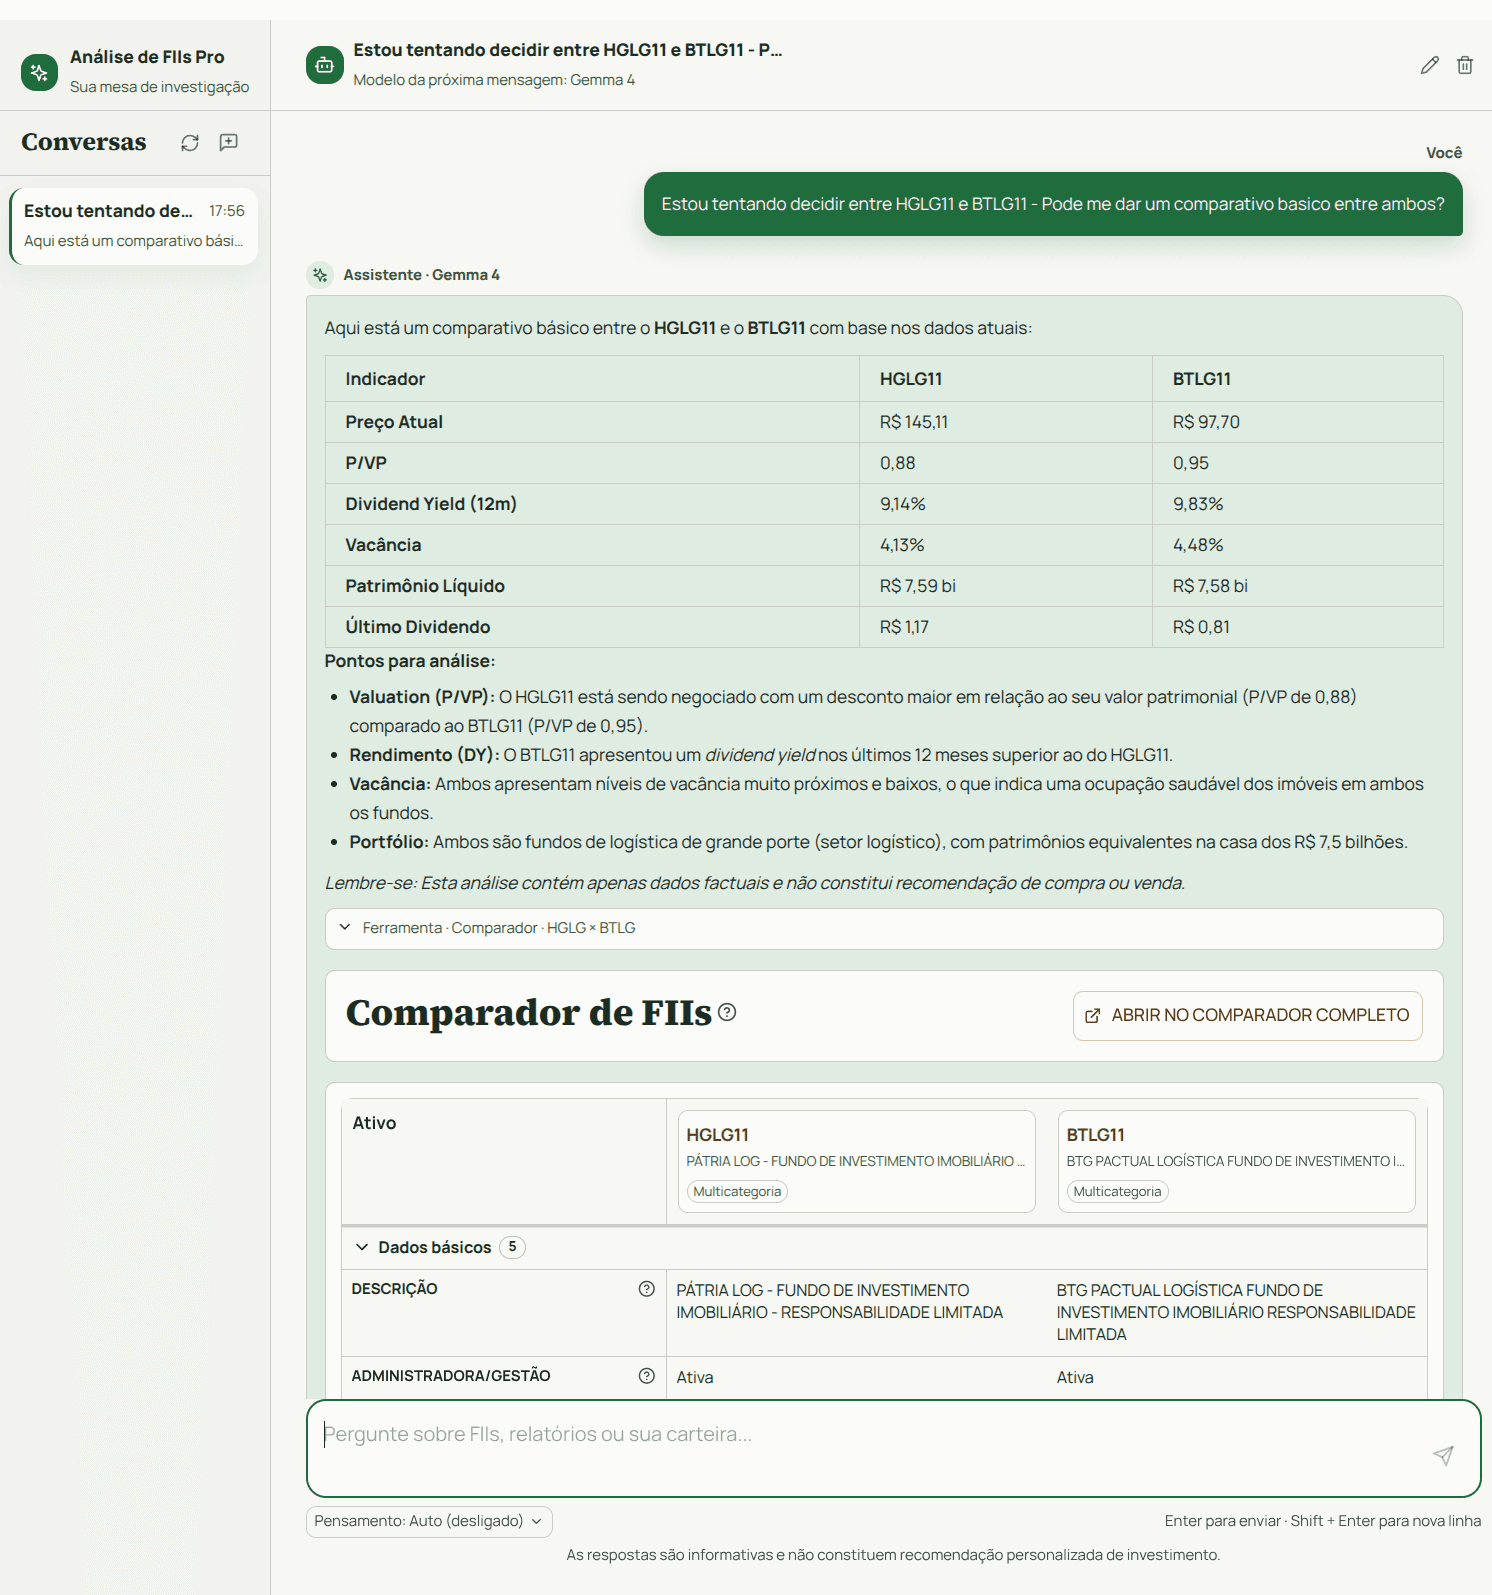Click the Dados básicos count badge 5
The height and width of the screenshot is (1595, 1492).
[x=512, y=1247]
